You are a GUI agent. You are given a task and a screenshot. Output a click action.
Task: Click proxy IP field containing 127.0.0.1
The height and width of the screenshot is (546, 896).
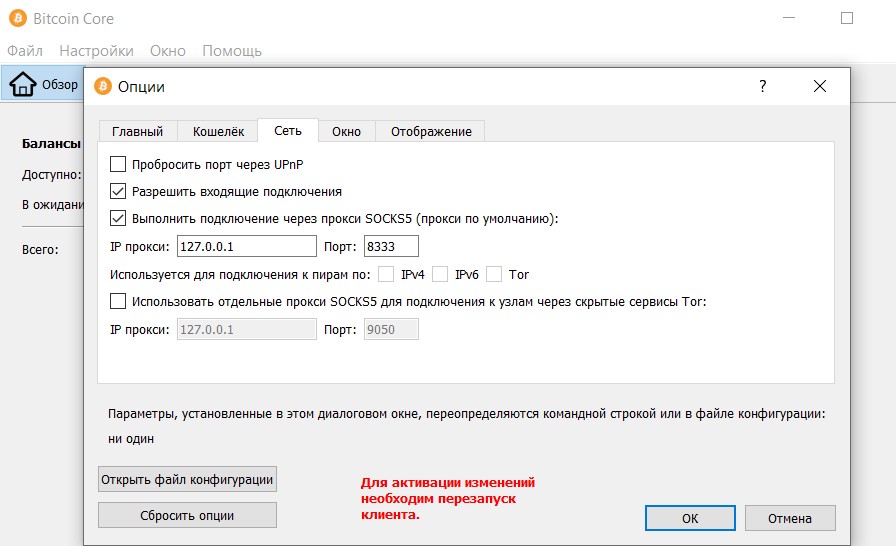247,246
